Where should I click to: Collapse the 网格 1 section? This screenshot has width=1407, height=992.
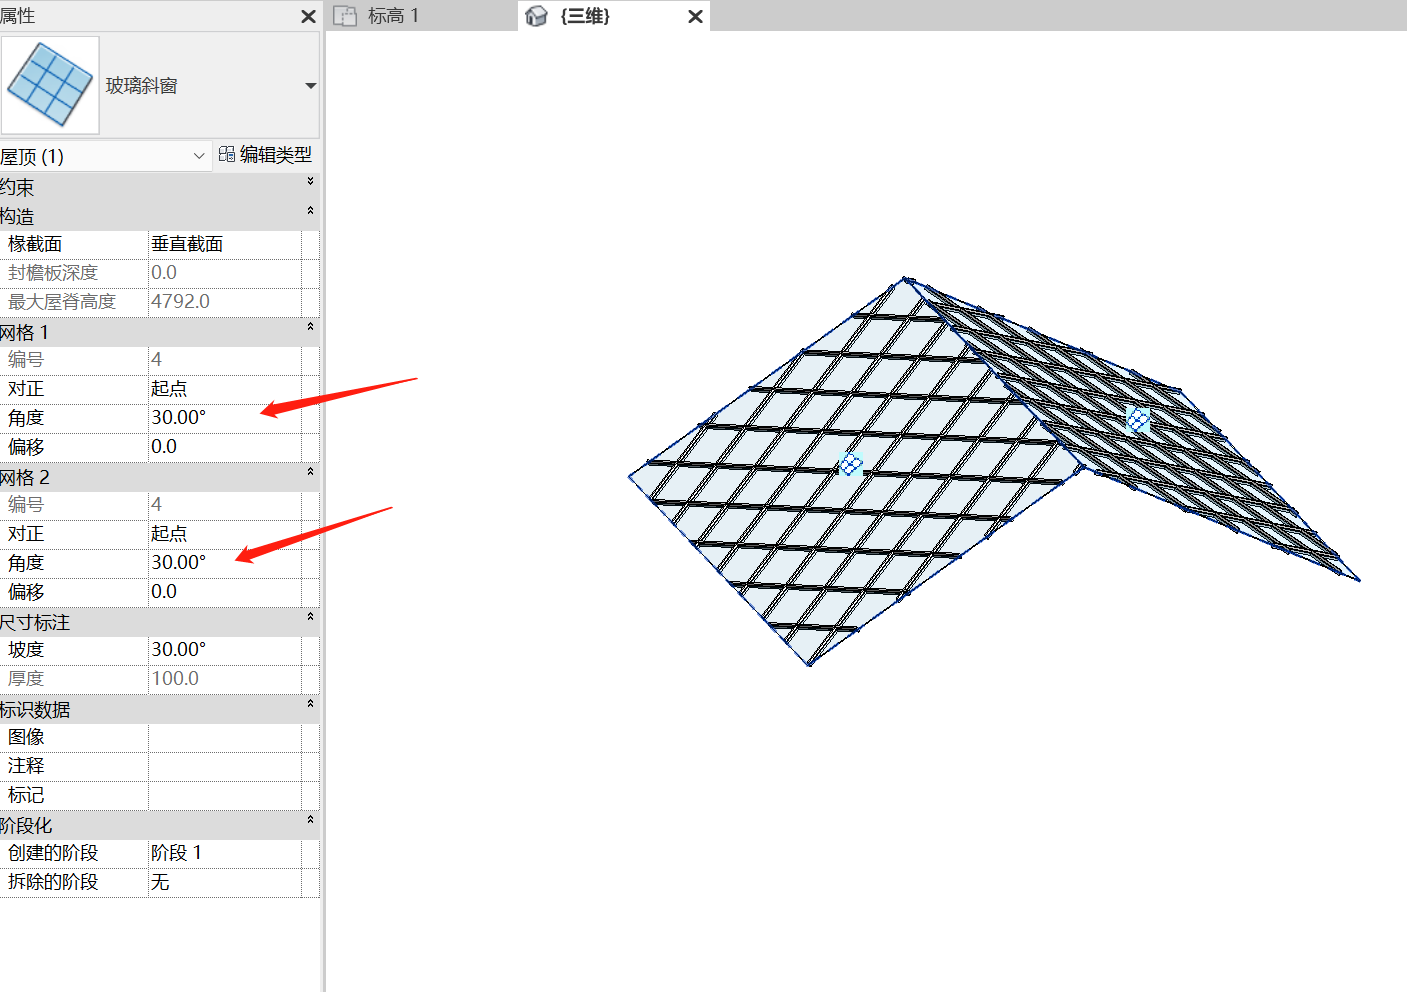[310, 327]
